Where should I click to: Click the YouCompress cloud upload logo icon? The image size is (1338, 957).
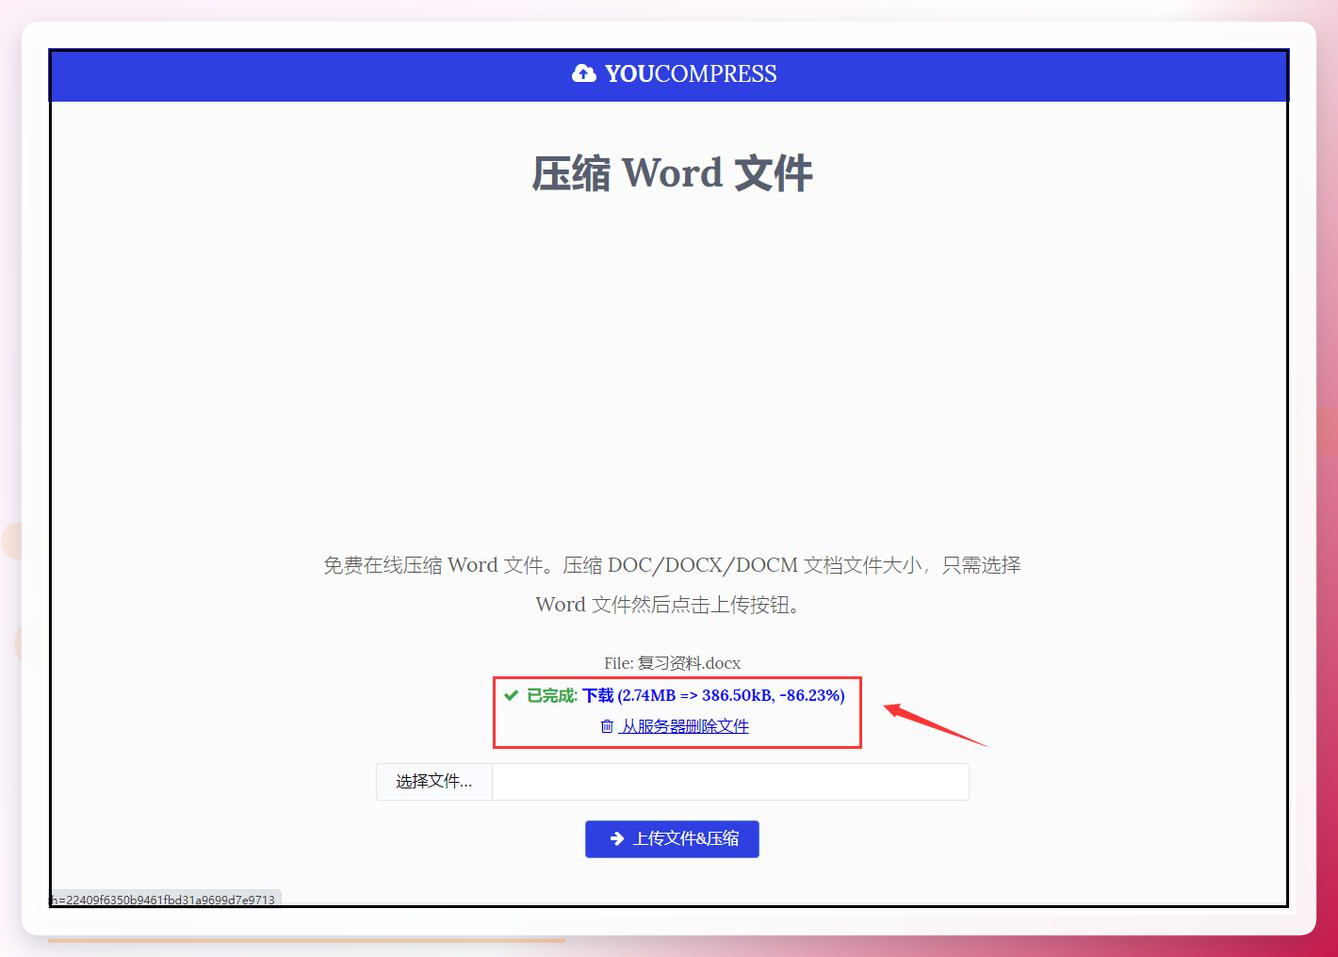pos(584,73)
